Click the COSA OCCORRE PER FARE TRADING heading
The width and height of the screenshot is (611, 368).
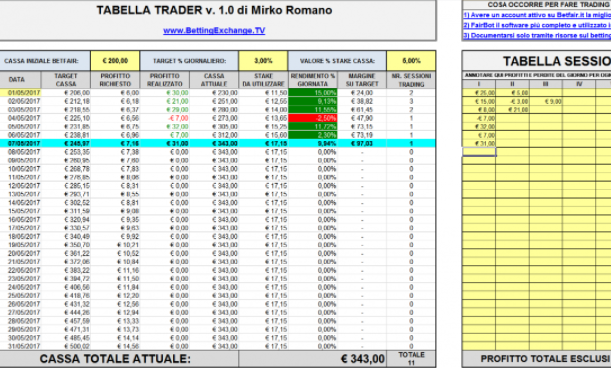pos(549,5)
